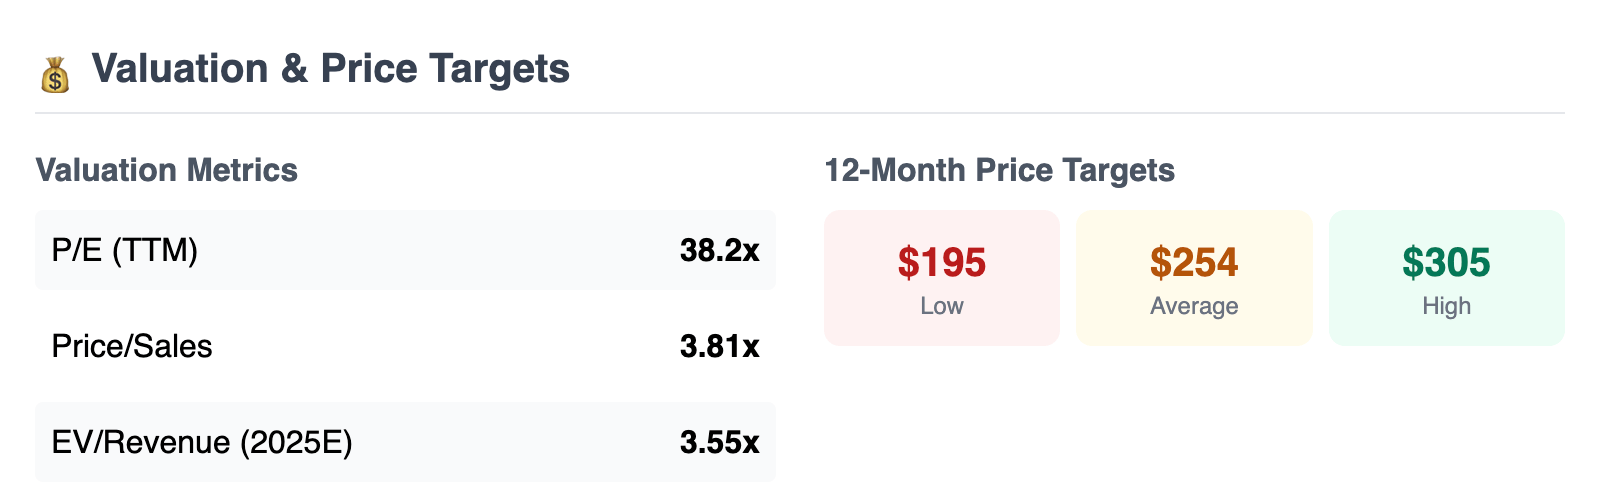Select the Valuation & Price Targets heading
This screenshot has width=1601, height=495.
pyautogui.click(x=330, y=69)
